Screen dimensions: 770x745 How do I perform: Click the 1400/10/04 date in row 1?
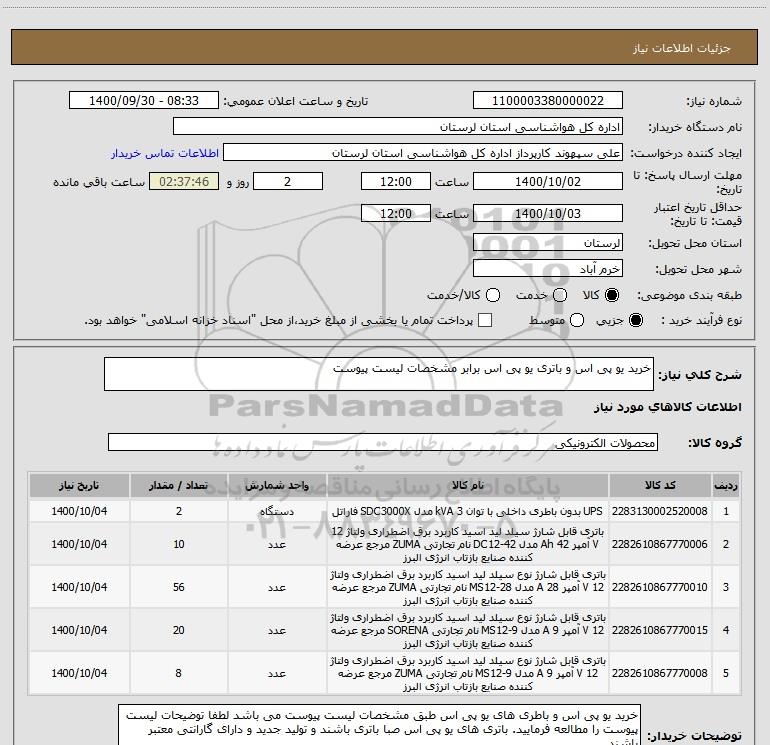(x=79, y=511)
